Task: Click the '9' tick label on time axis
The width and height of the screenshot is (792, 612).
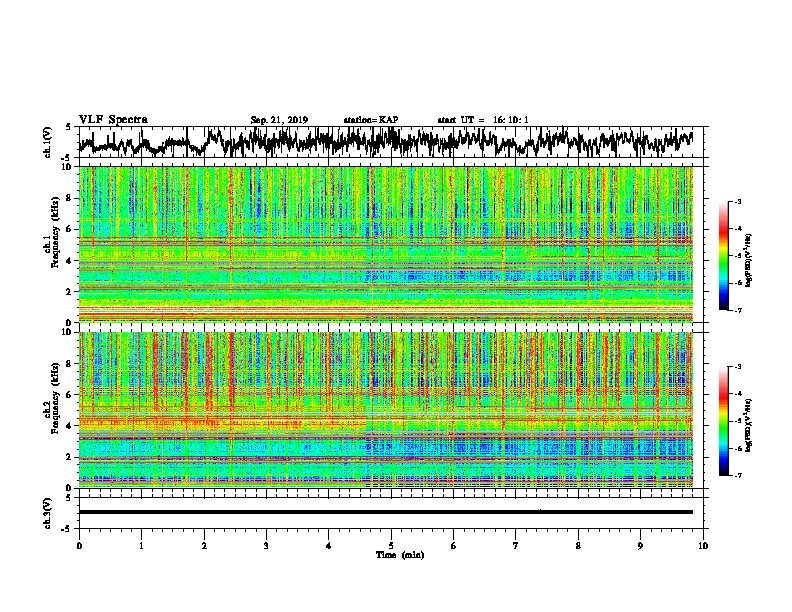Action: point(640,546)
